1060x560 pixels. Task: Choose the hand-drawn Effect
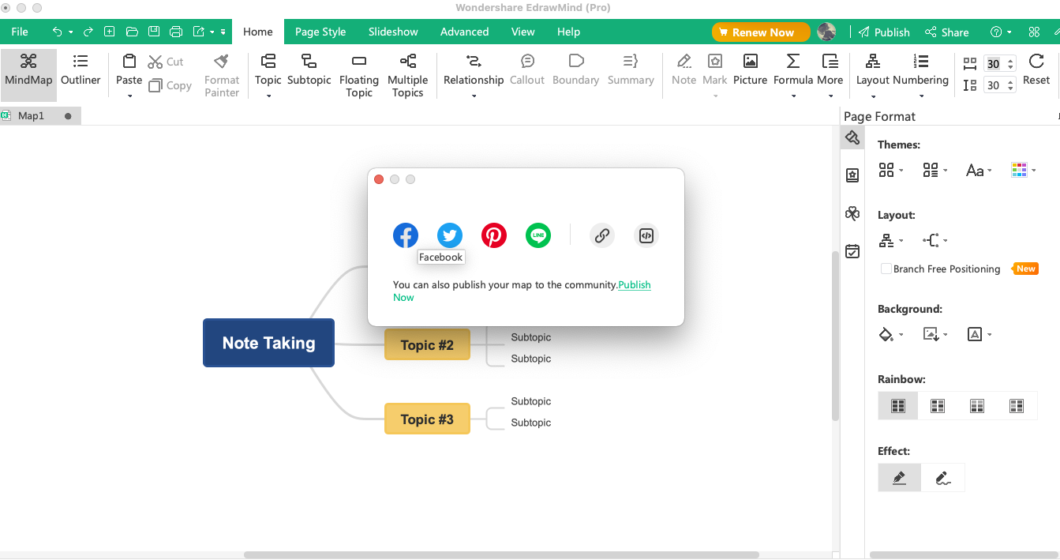point(942,478)
